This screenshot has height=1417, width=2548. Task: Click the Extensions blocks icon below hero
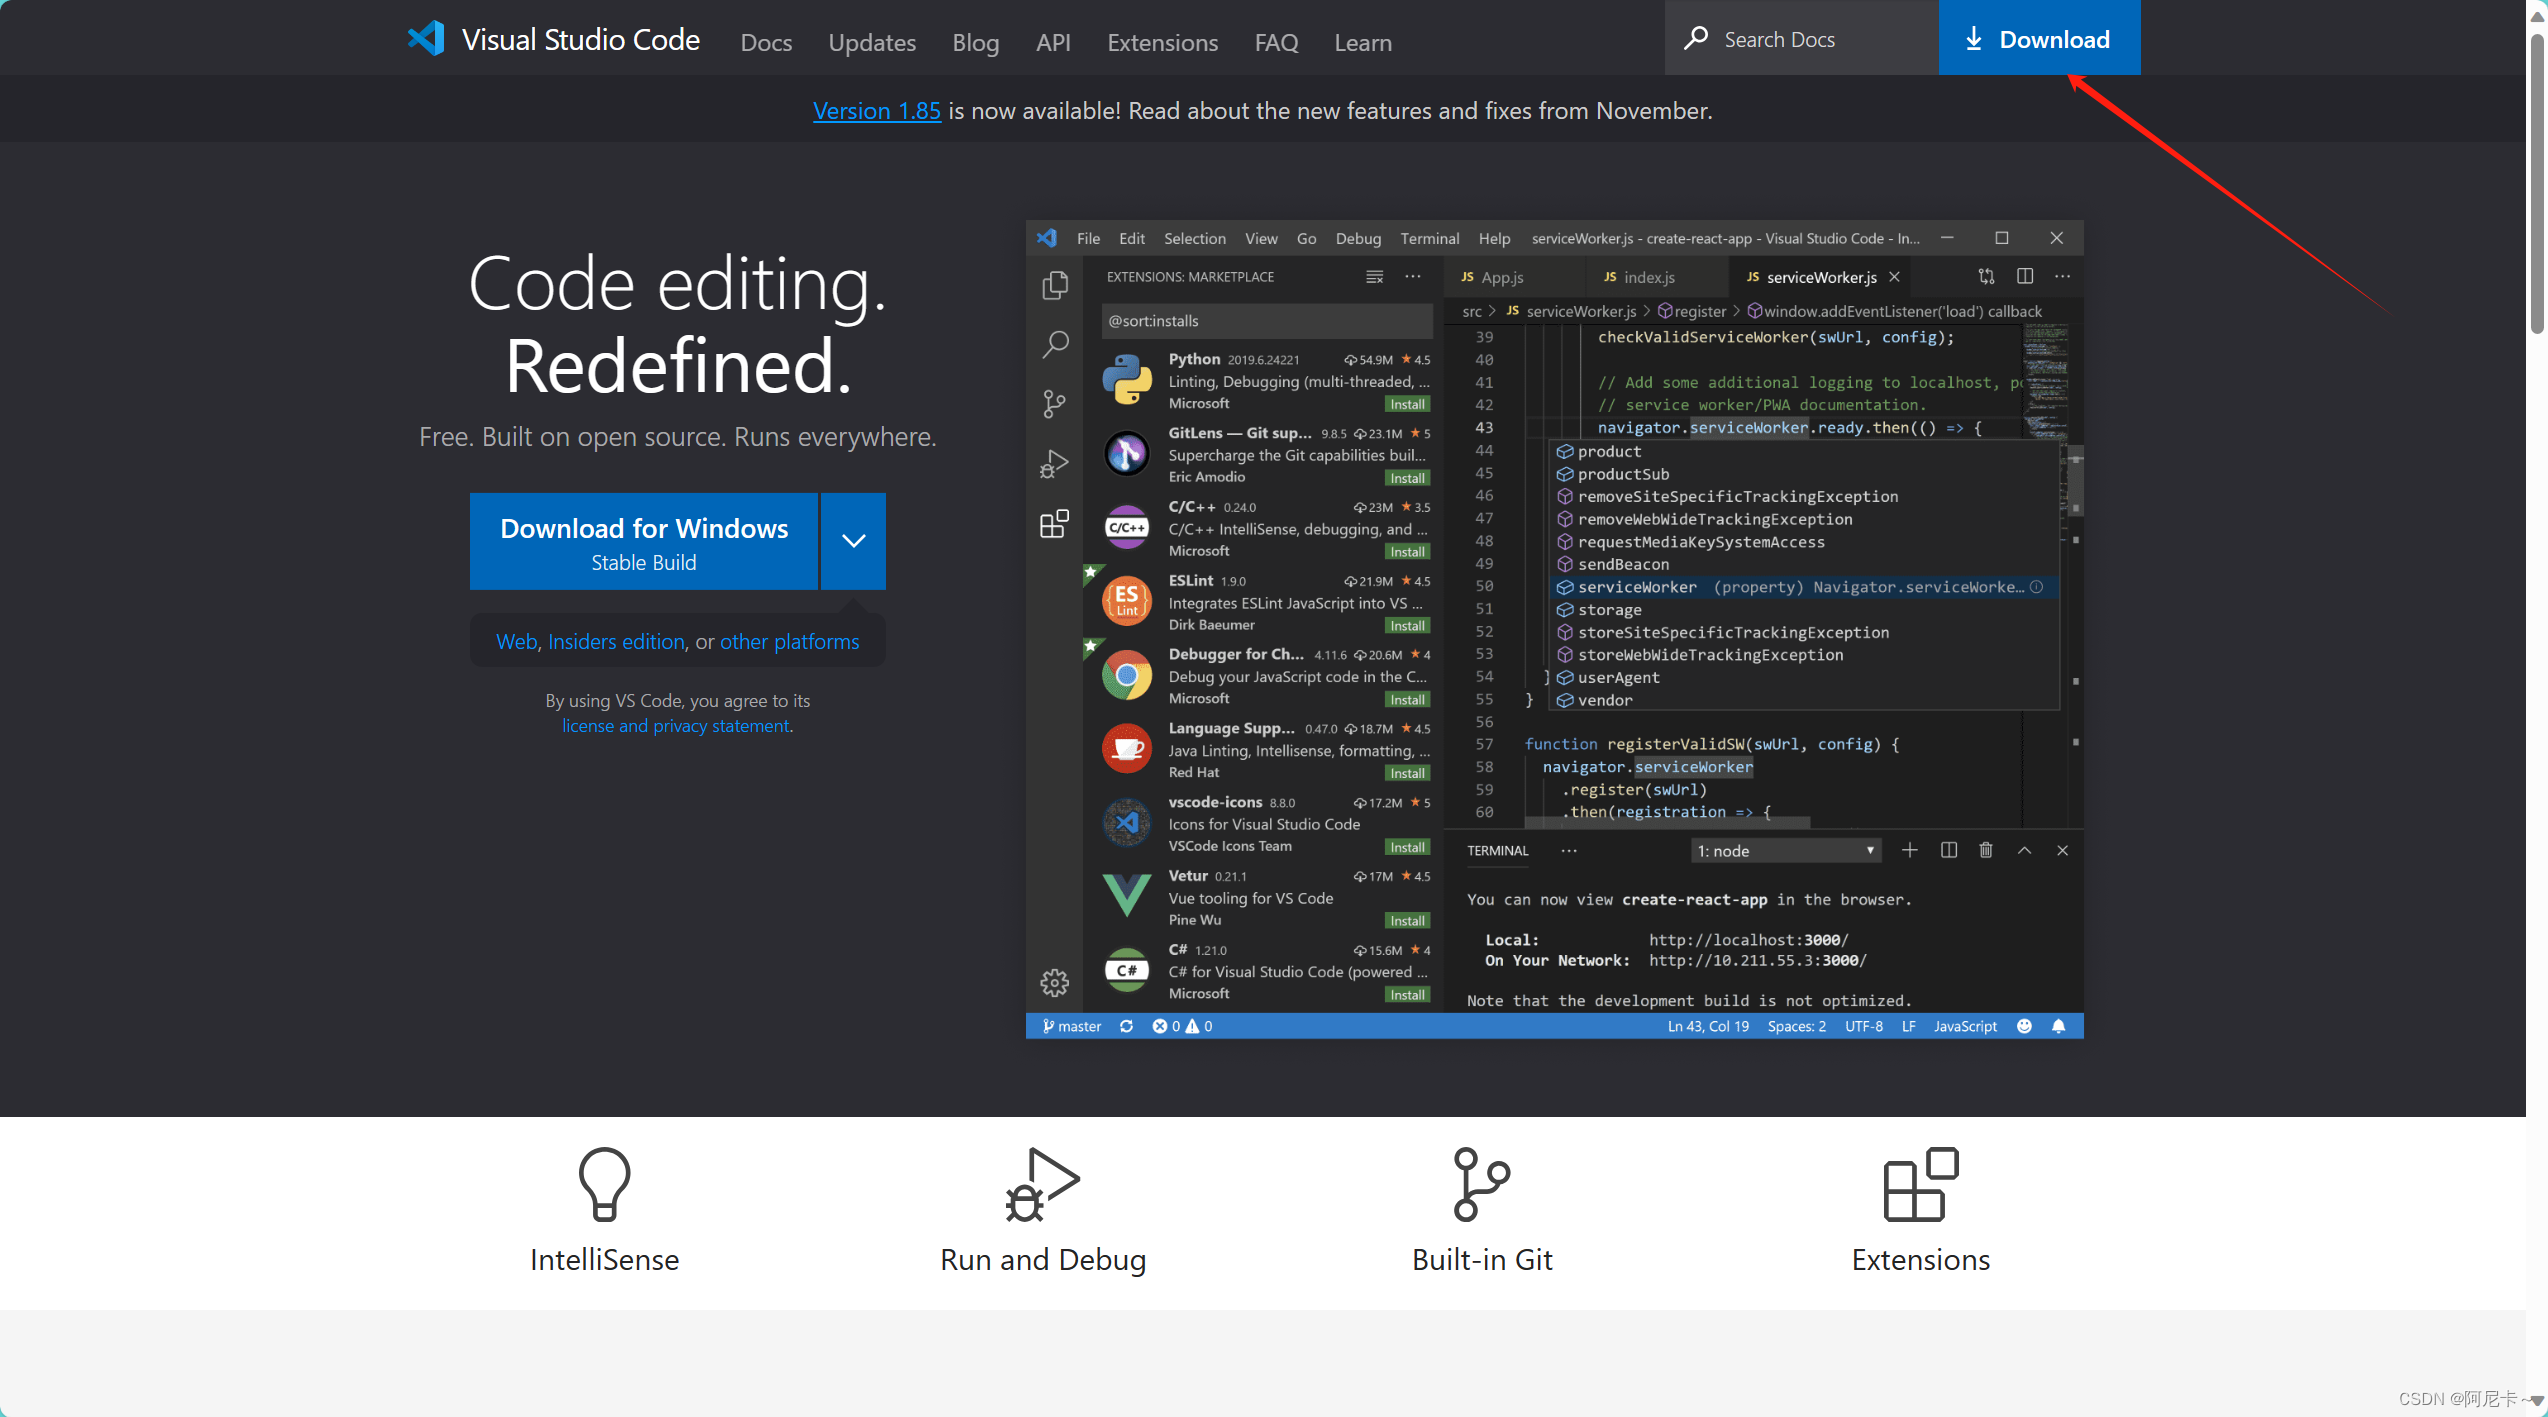(x=1920, y=1184)
